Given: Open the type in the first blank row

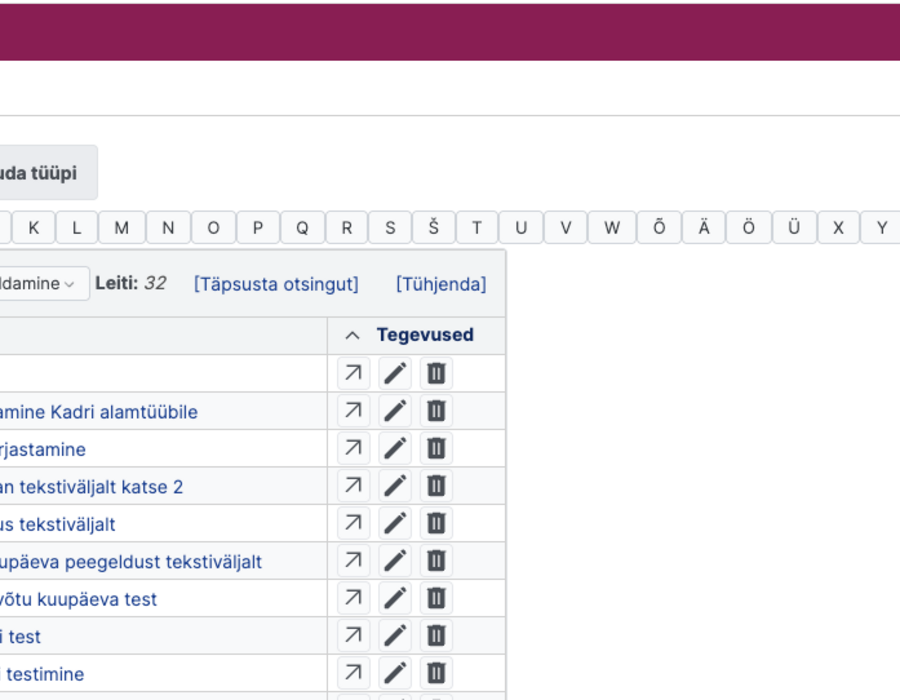Looking at the screenshot, I should click(x=354, y=374).
